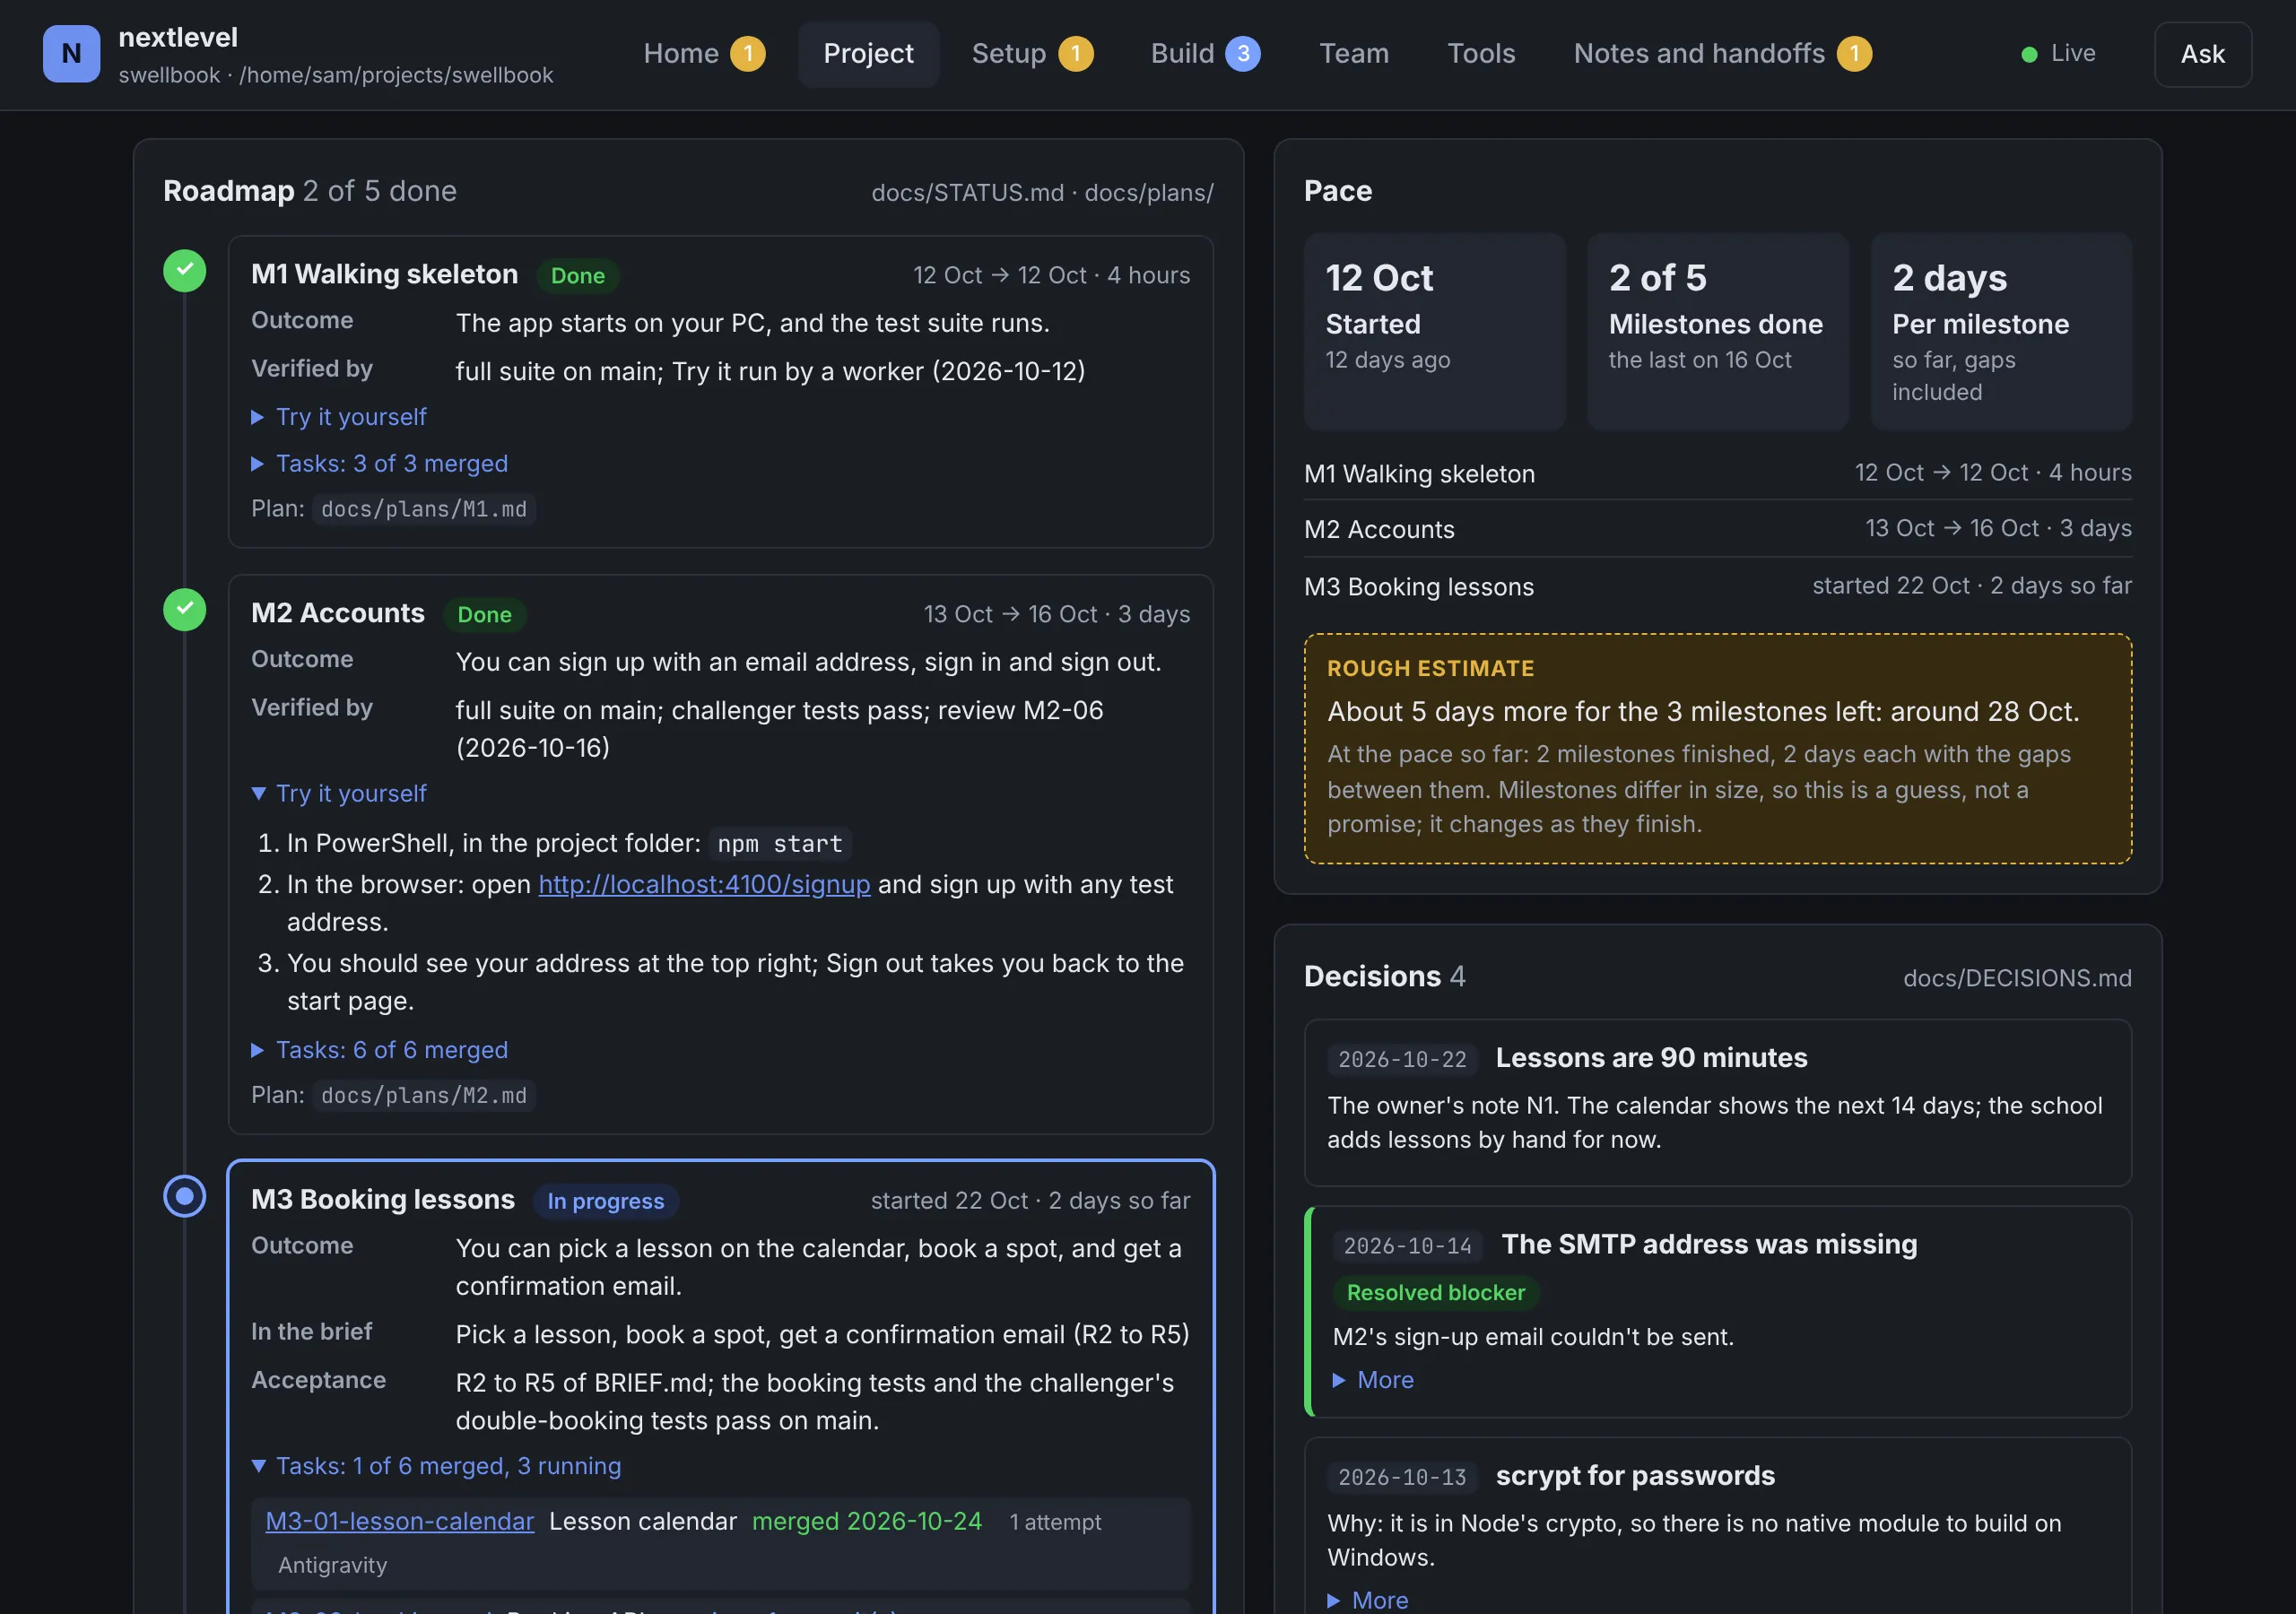Click the M1 Done status pill
Viewport: 2296px width, 1614px height.
click(578, 276)
